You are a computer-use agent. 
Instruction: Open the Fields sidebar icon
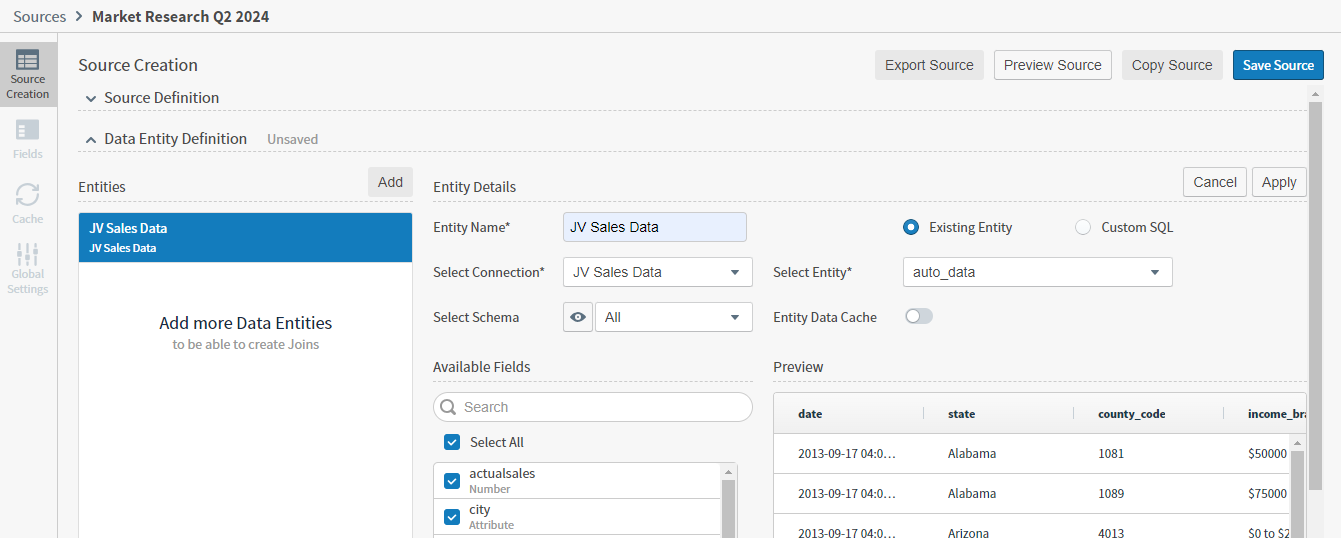coord(28,139)
